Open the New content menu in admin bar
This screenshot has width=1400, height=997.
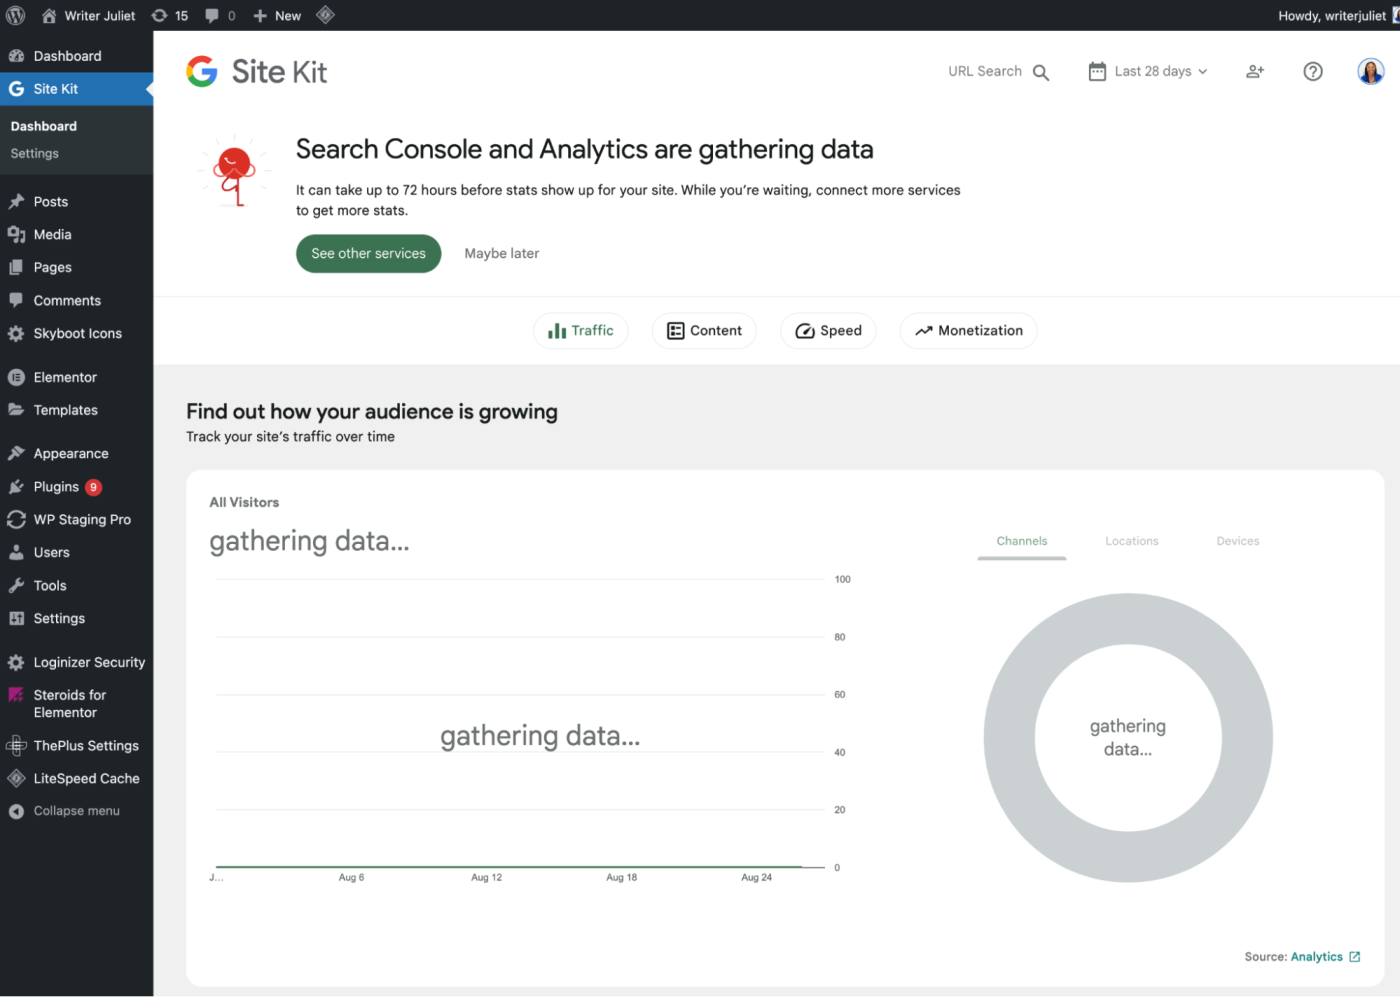(277, 15)
